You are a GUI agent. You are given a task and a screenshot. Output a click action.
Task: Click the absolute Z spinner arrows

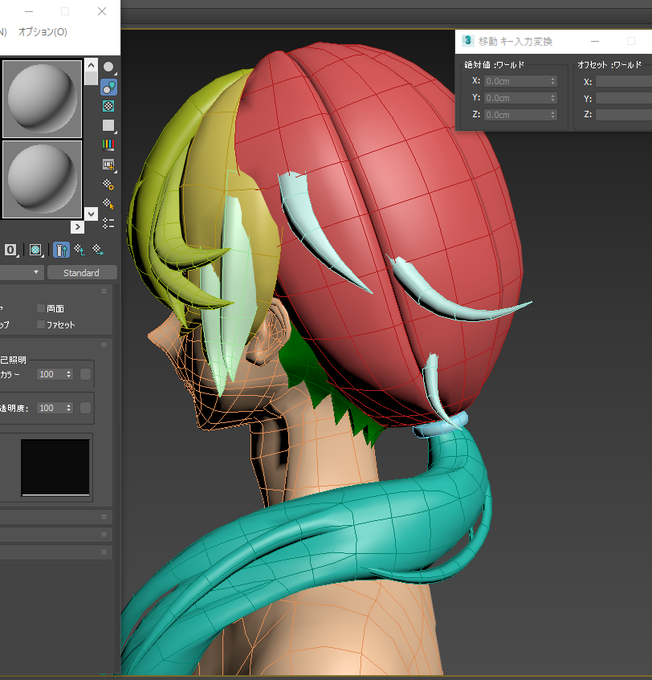coord(553,114)
